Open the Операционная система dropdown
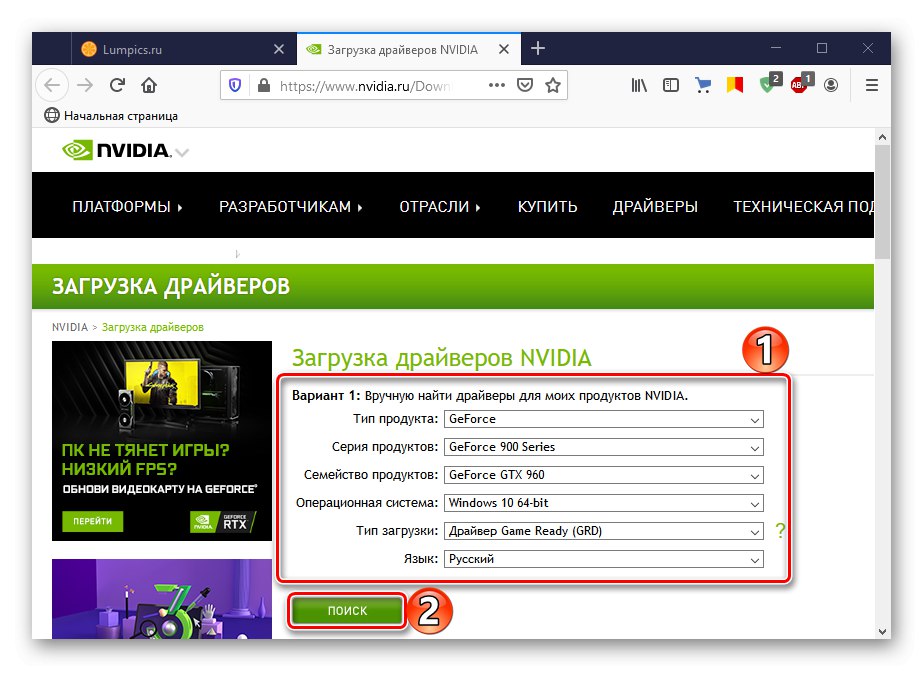923x679 pixels. [603, 503]
